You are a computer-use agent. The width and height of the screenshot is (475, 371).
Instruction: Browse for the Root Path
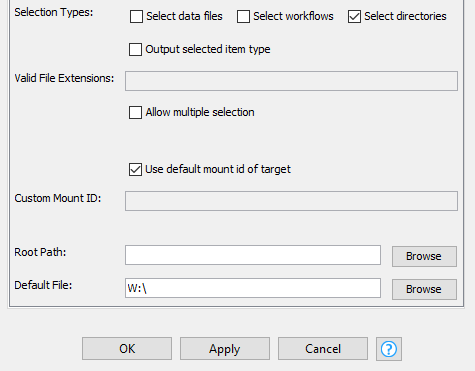424,256
